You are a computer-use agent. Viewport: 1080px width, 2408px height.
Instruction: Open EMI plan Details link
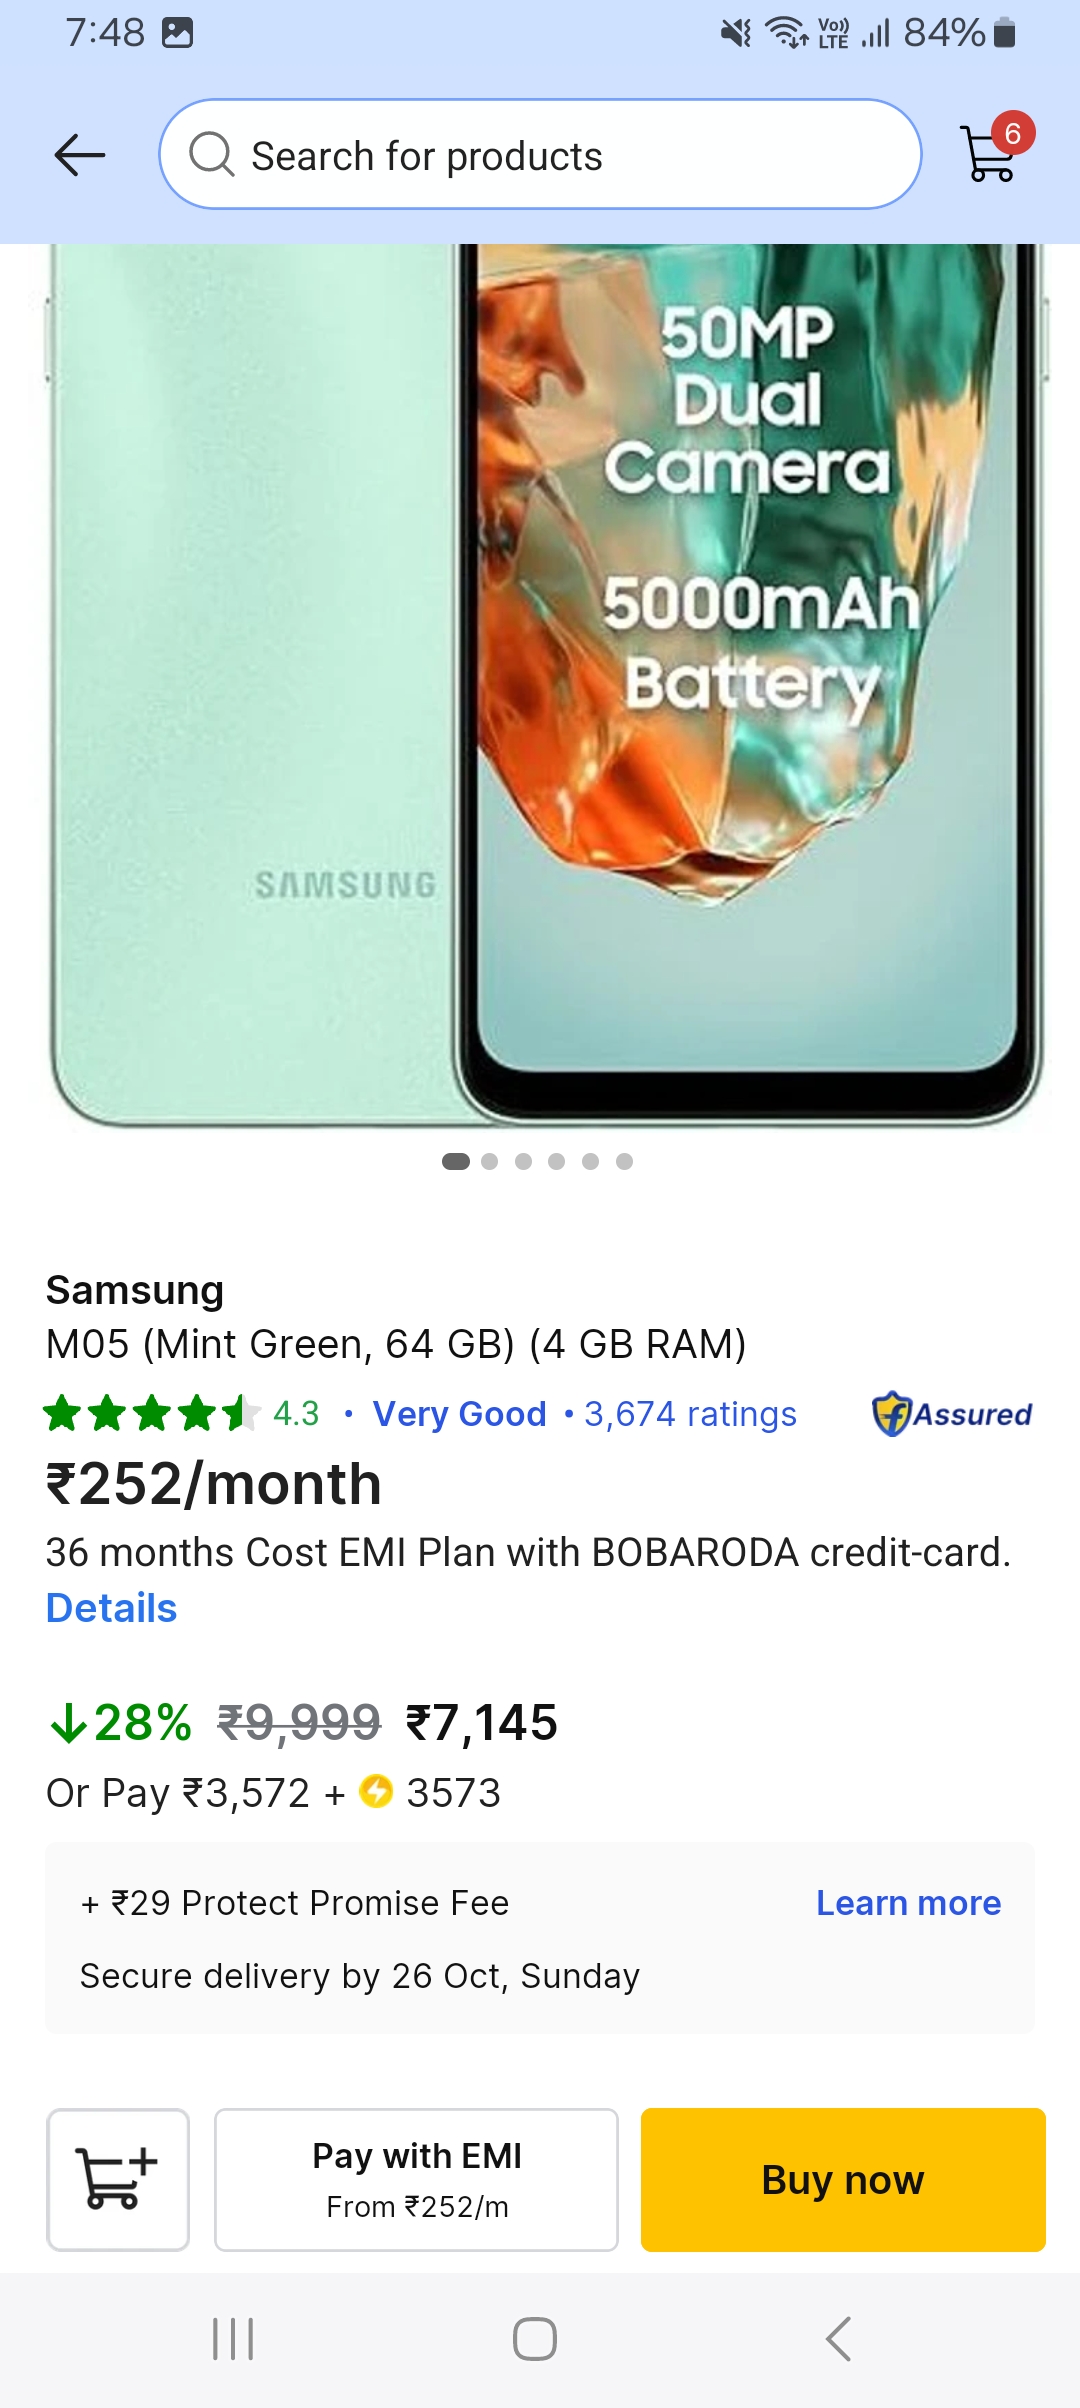[x=111, y=1608]
